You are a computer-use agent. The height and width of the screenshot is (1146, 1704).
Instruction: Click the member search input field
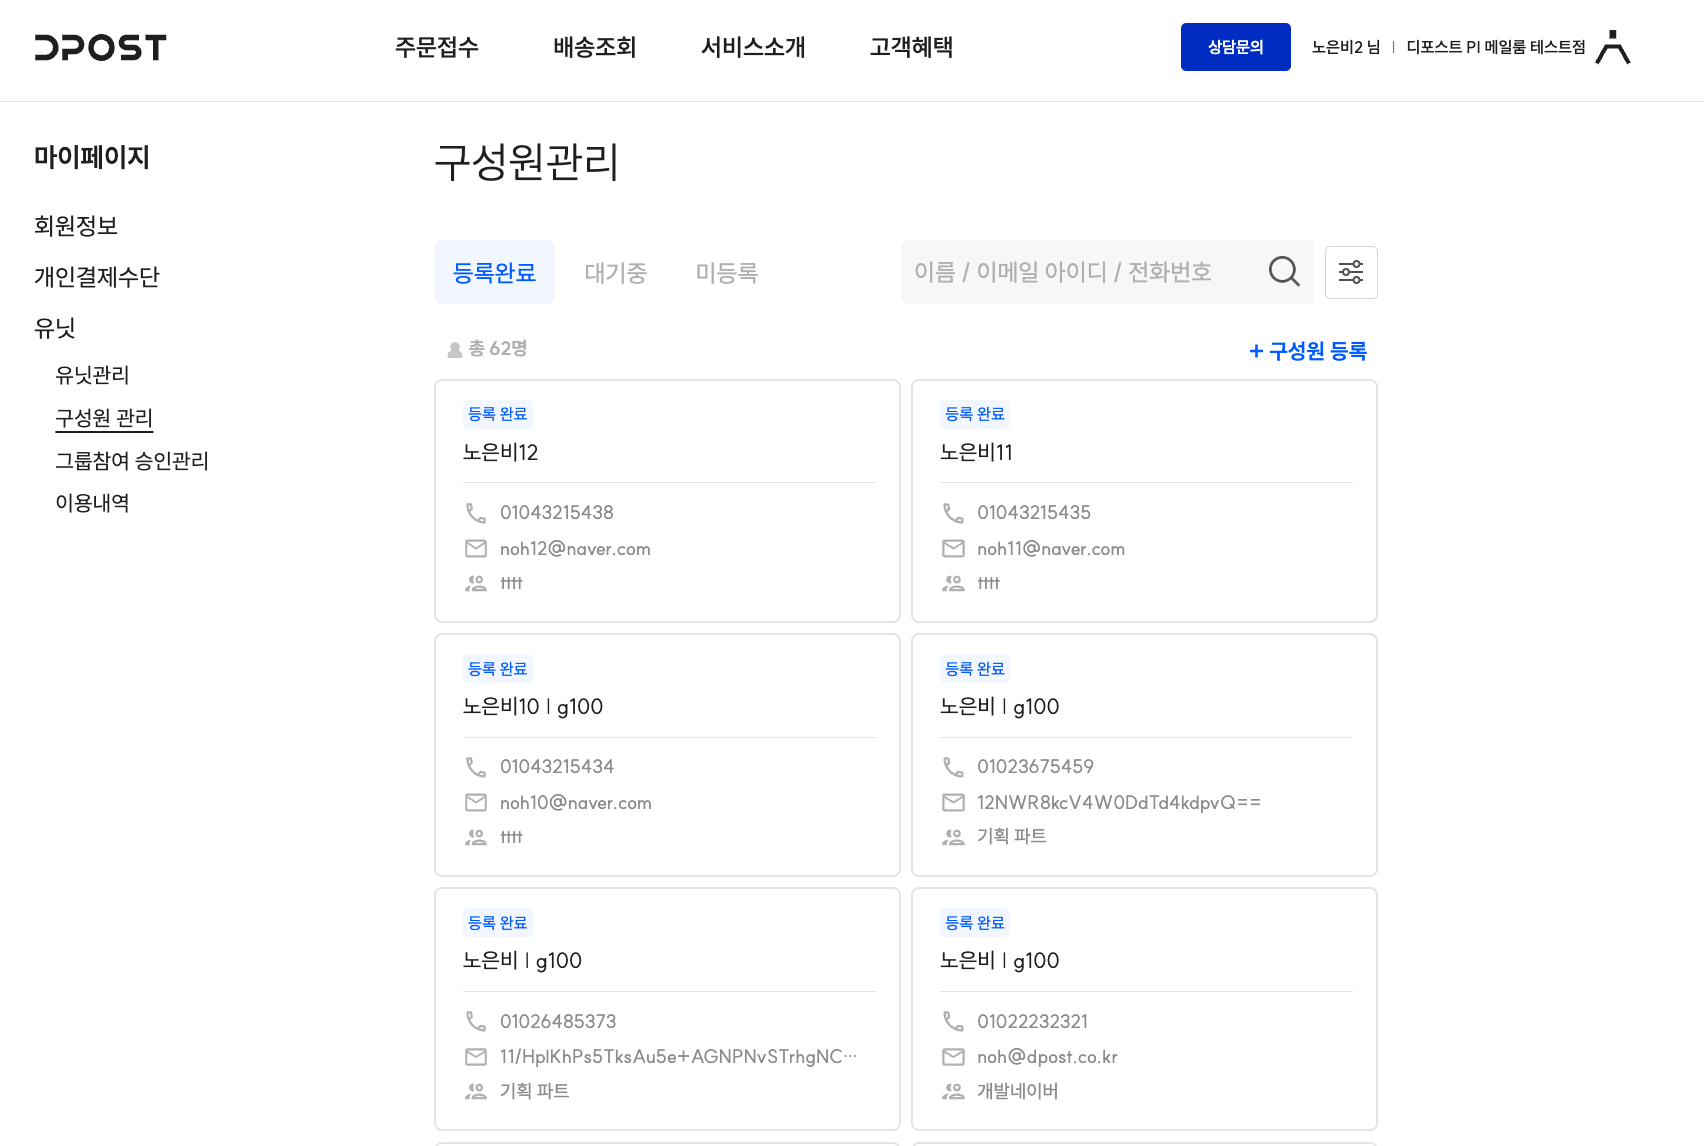1080,272
